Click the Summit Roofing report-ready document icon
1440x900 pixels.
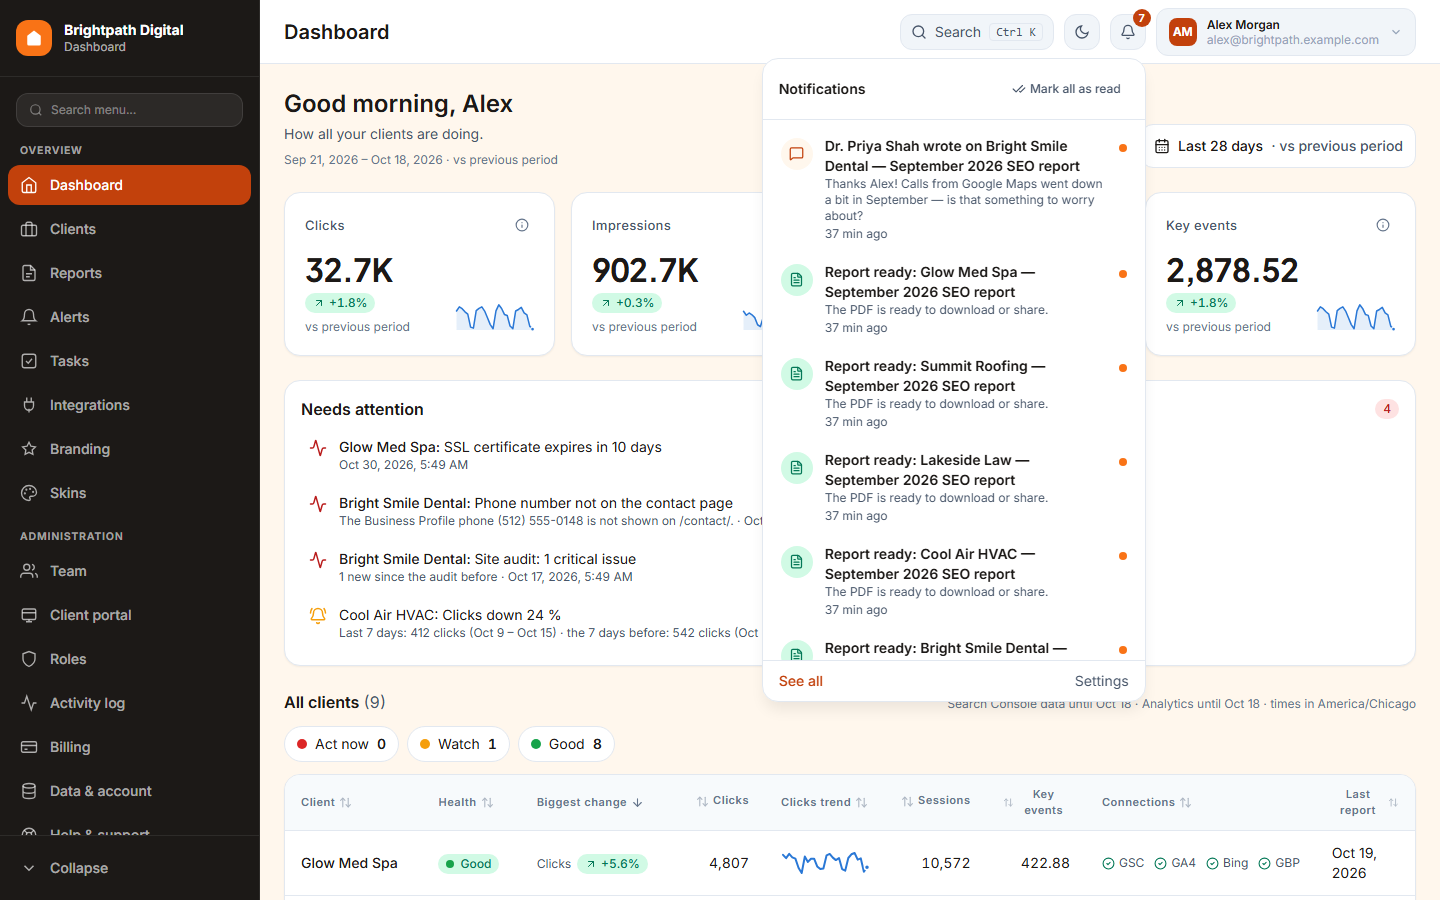[797, 374]
